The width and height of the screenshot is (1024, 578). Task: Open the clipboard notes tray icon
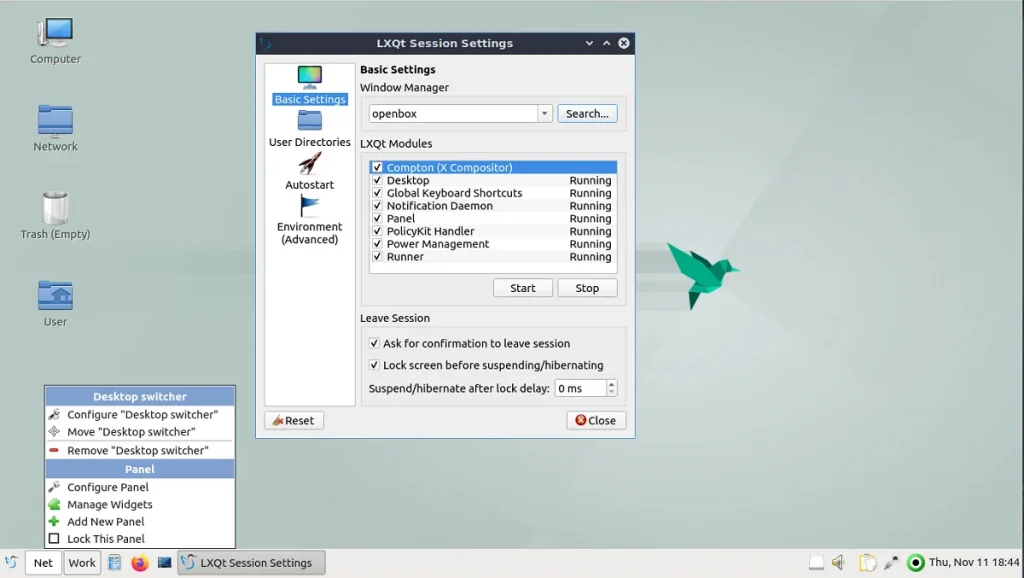tap(867, 562)
